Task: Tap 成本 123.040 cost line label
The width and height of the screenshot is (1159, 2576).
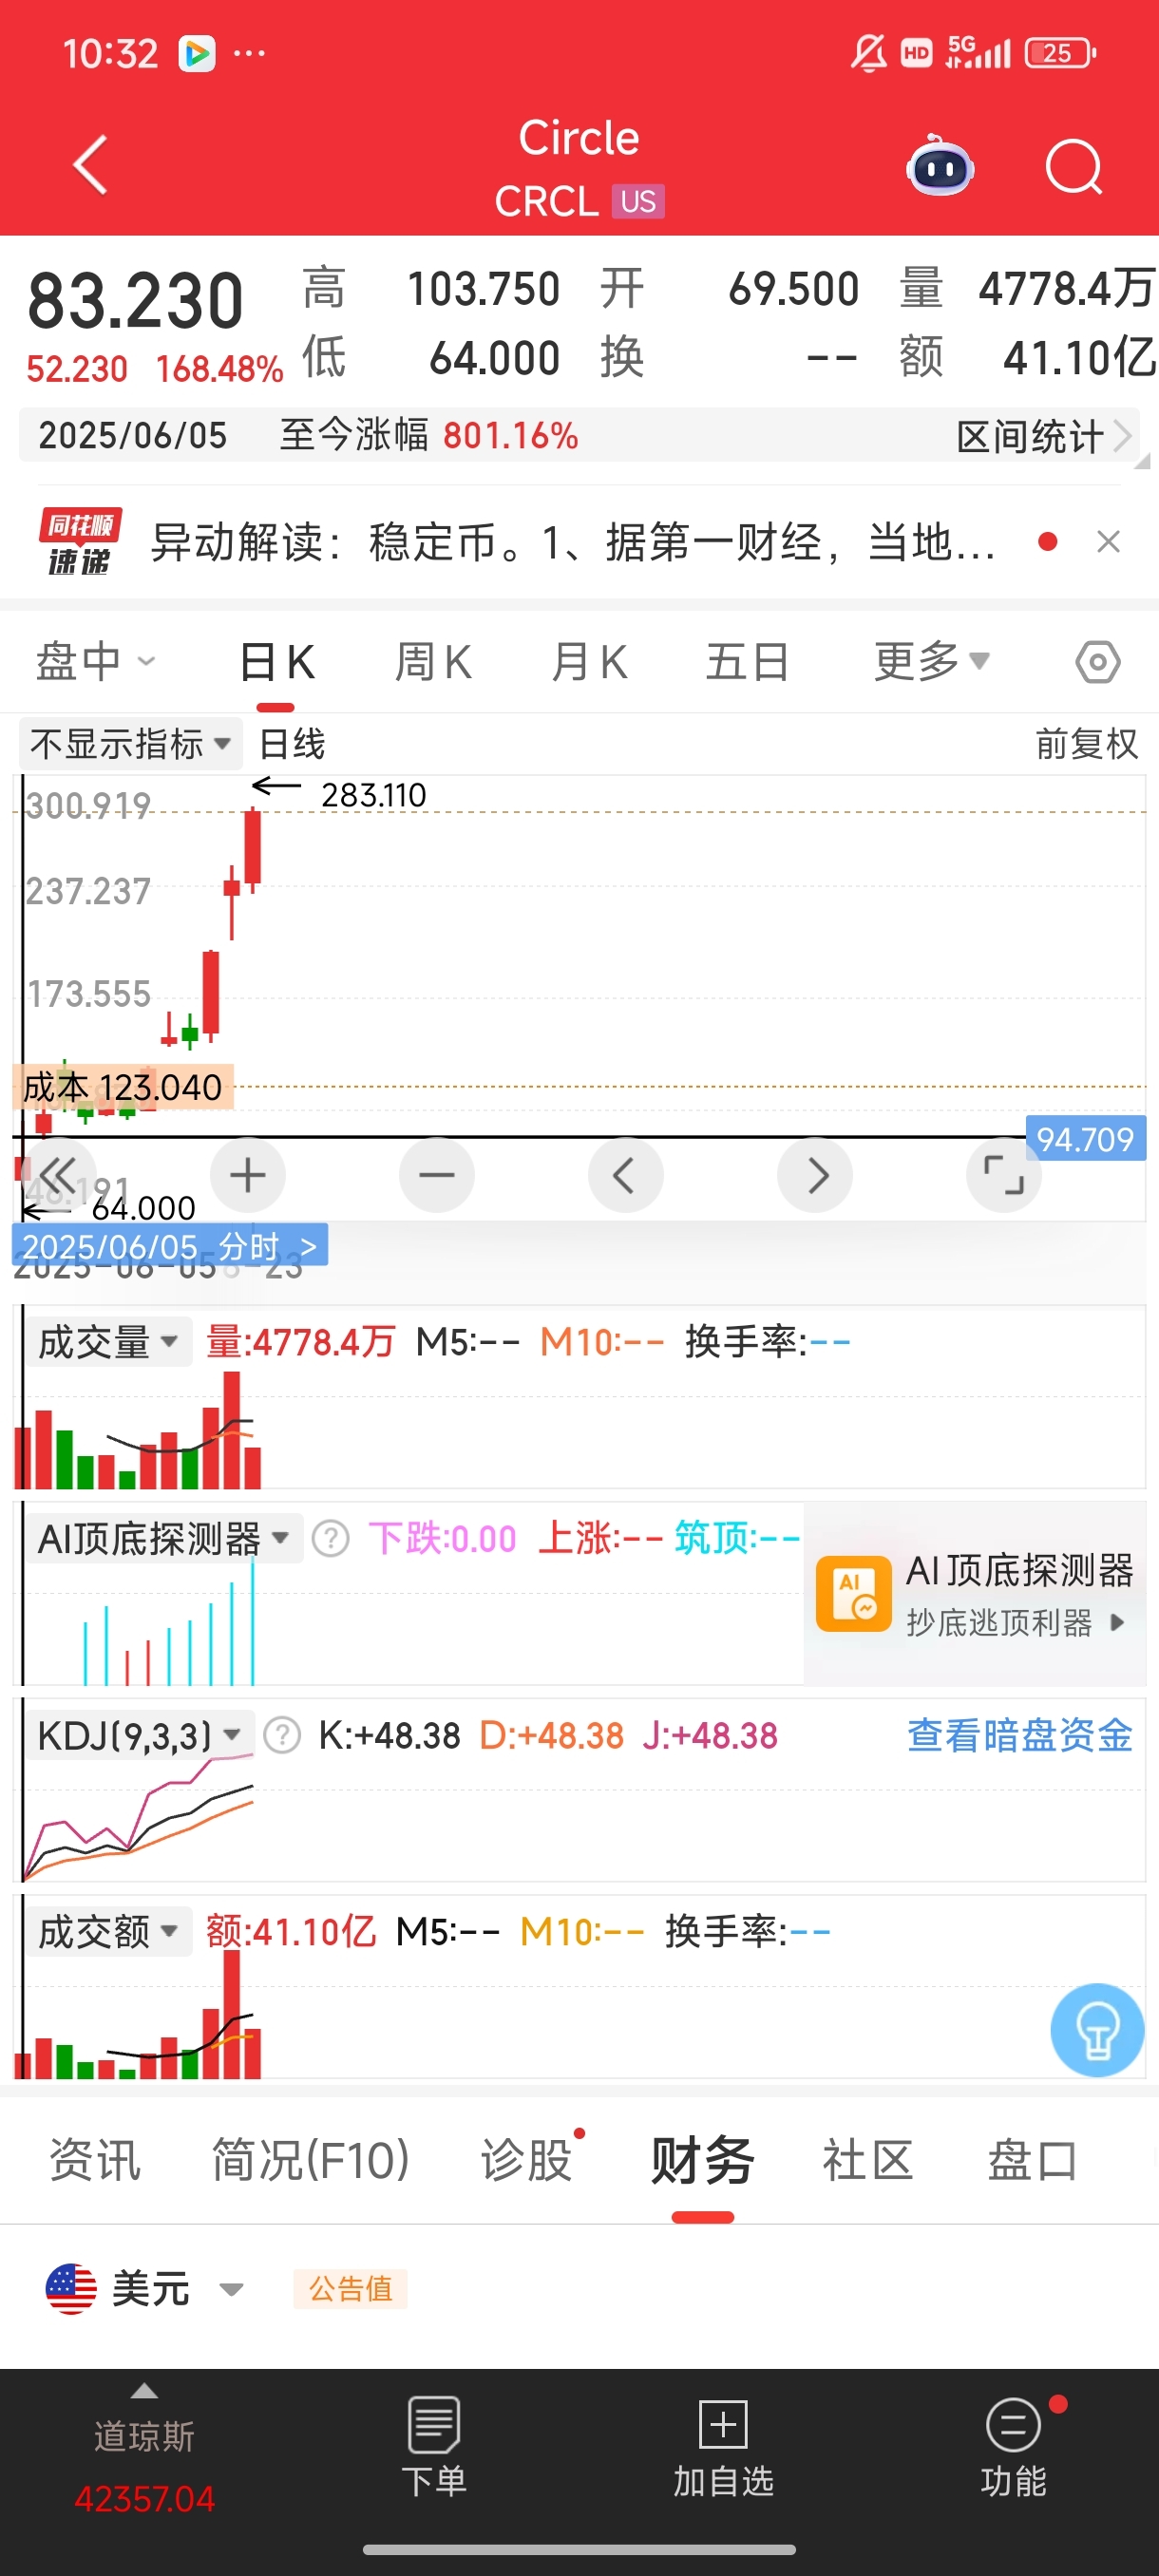Action: tap(123, 1087)
